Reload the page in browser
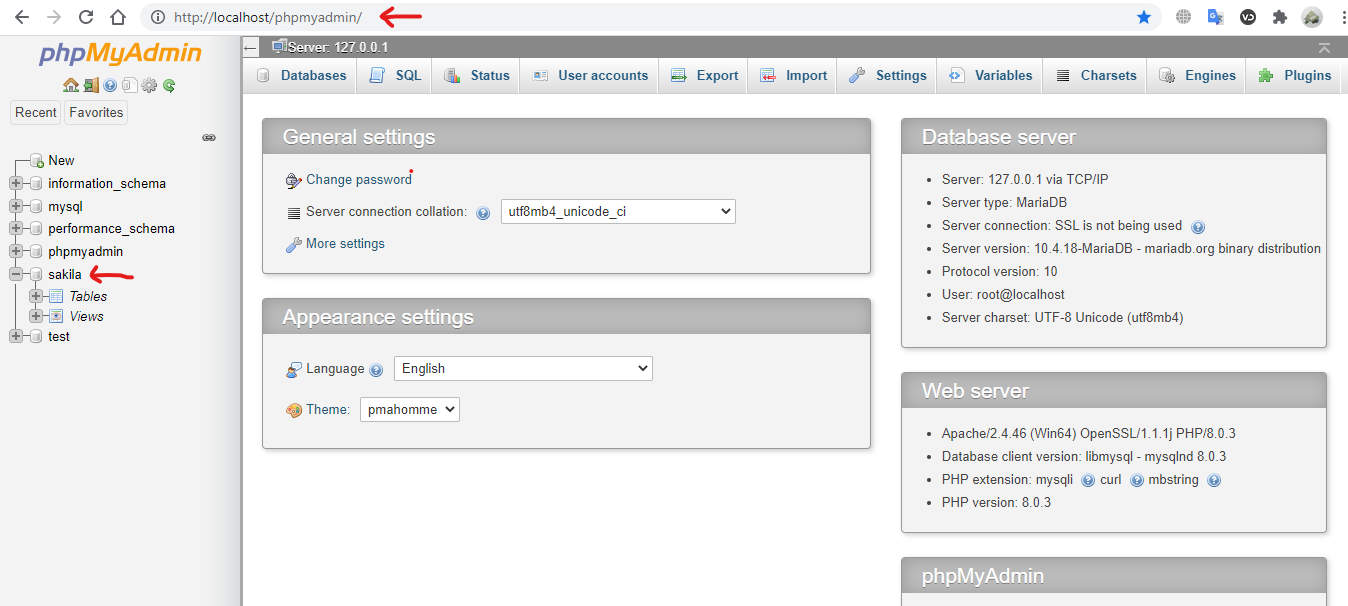 click(x=86, y=17)
